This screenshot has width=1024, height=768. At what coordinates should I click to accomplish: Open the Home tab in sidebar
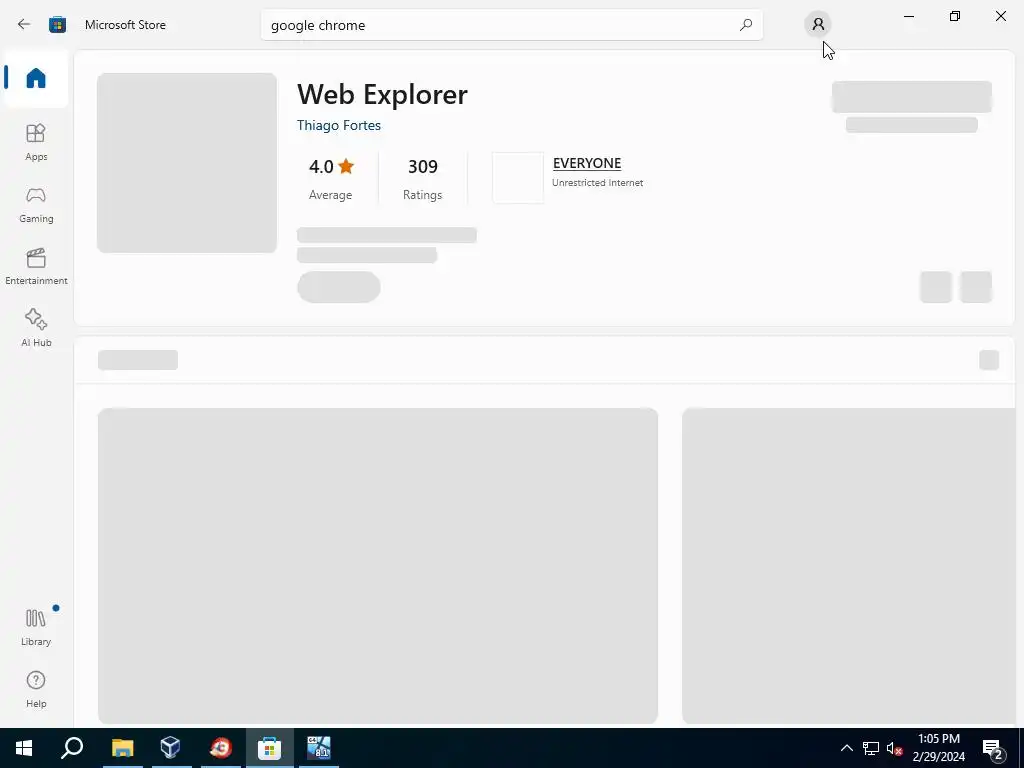coord(36,78)
